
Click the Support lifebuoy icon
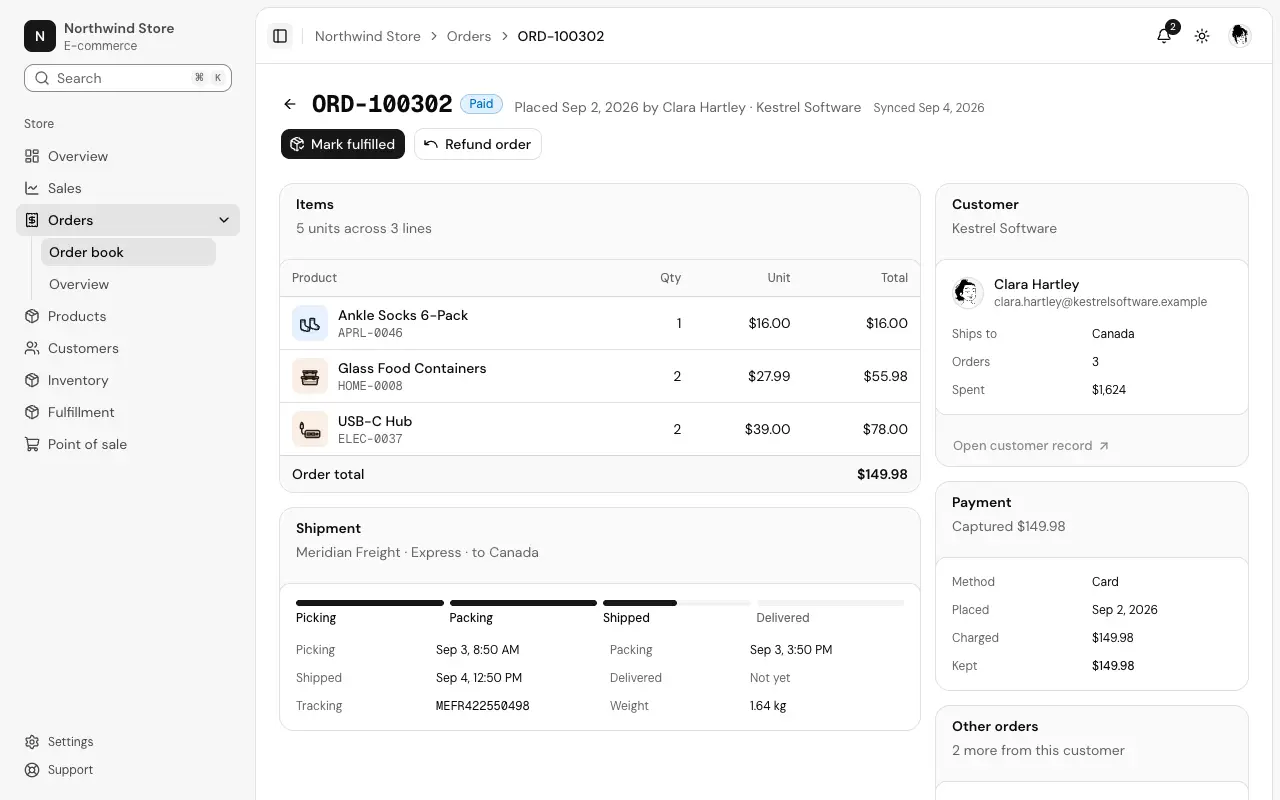32,770
